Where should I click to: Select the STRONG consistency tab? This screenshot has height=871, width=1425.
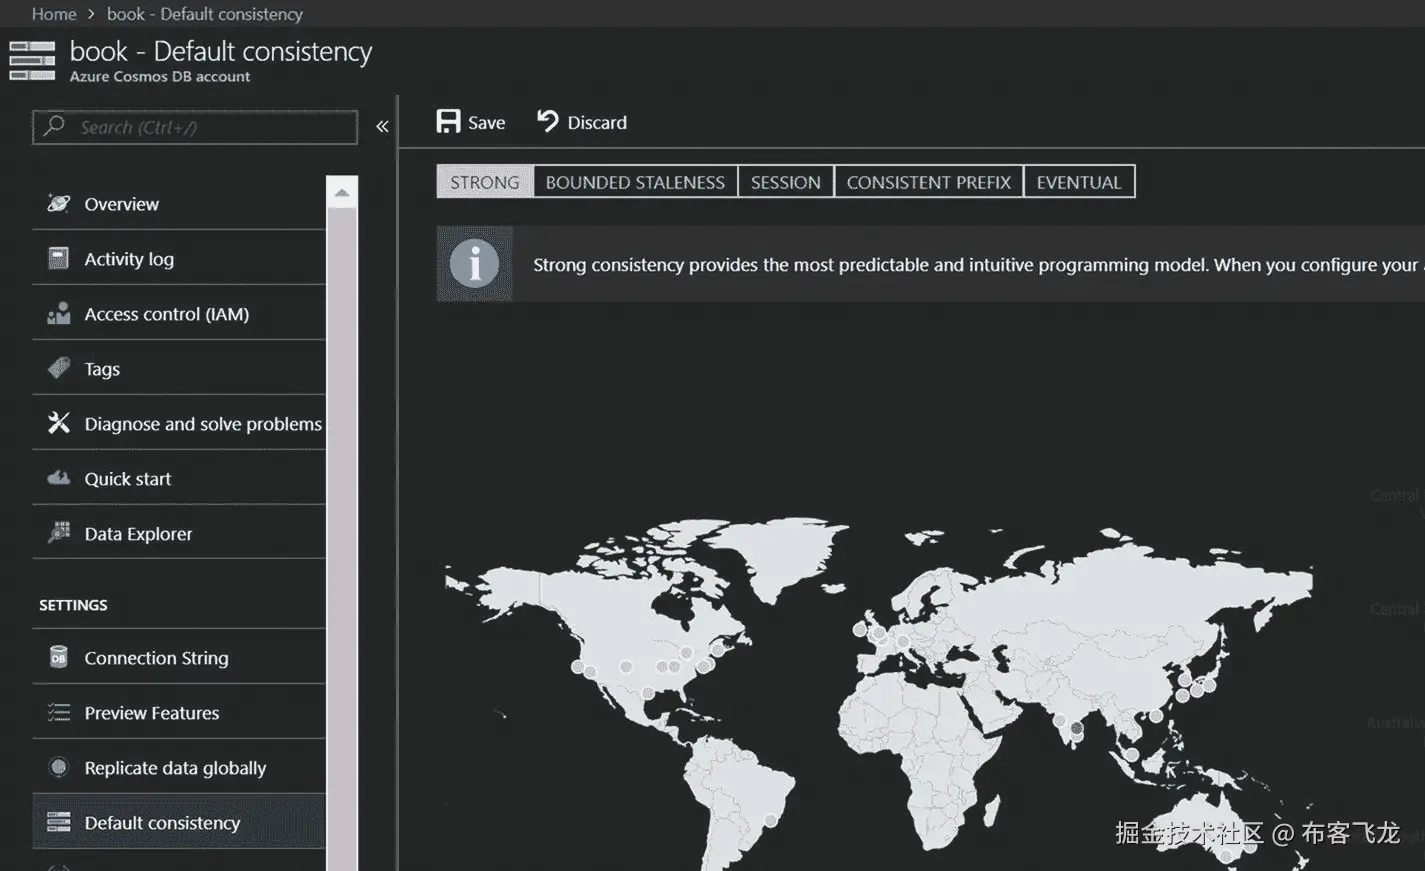[485, 182]
